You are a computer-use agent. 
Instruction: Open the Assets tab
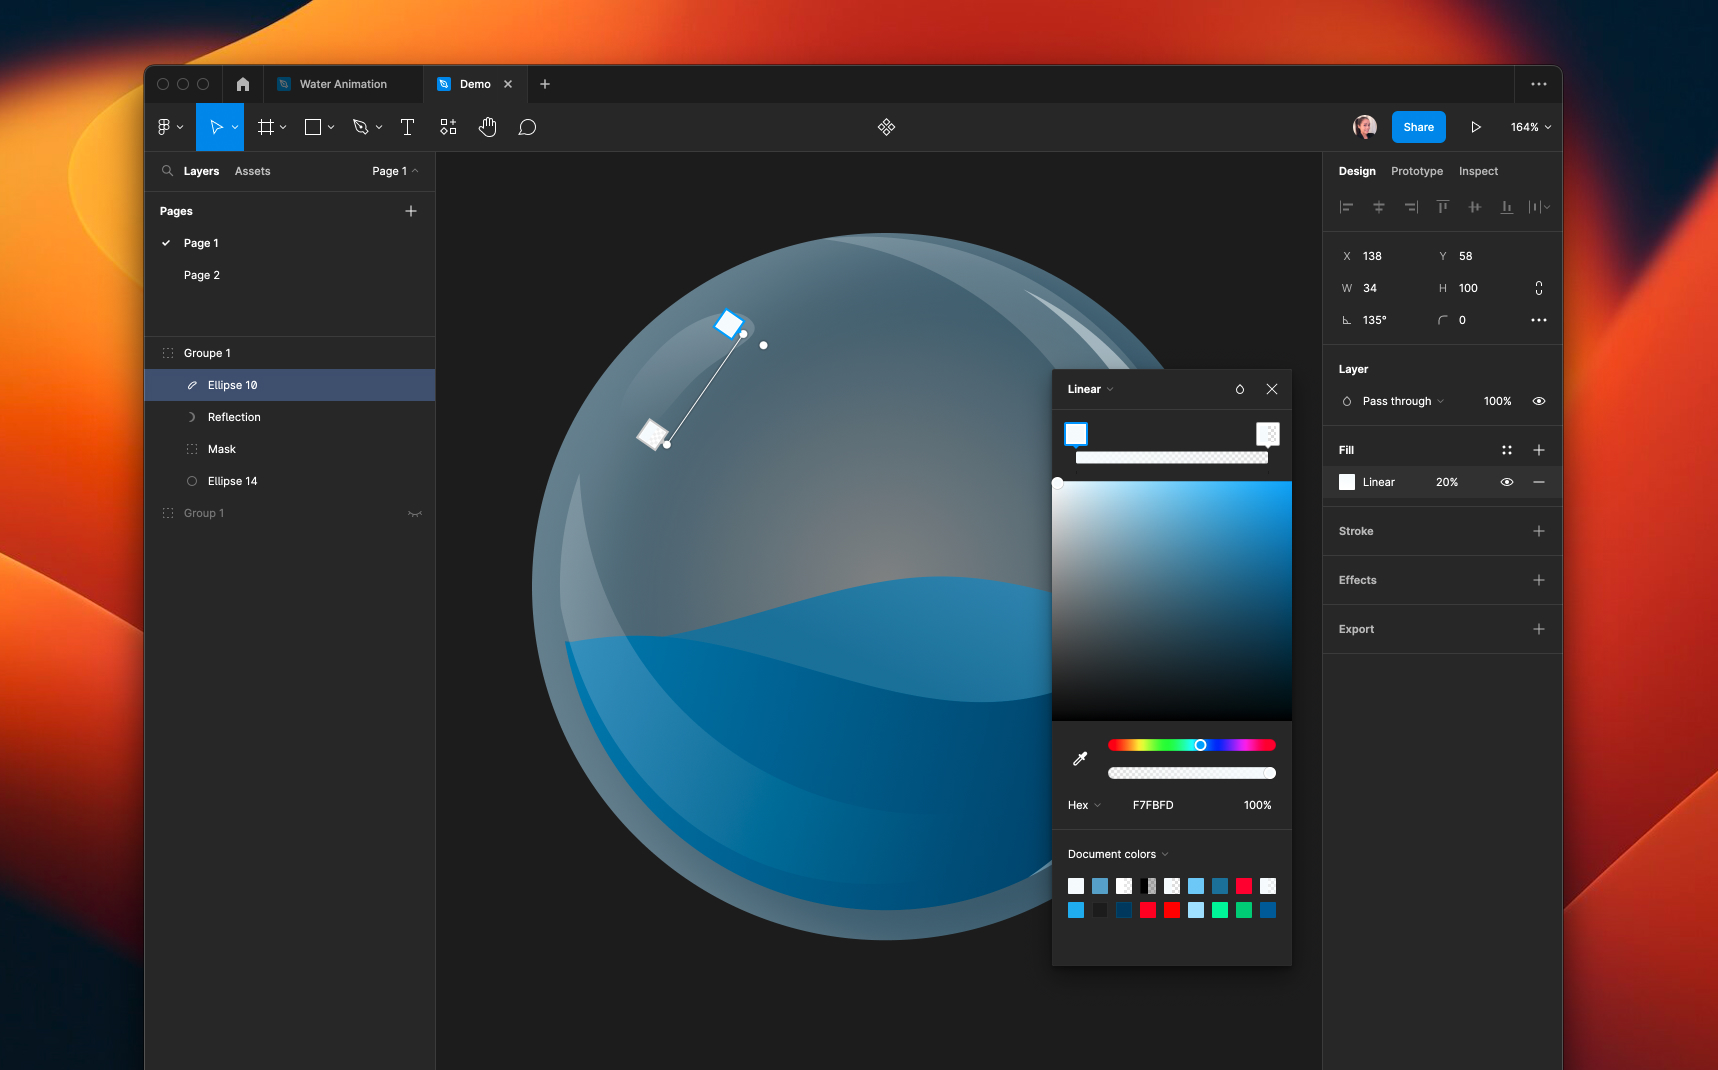pyautogui.click(x=252, y=171)
